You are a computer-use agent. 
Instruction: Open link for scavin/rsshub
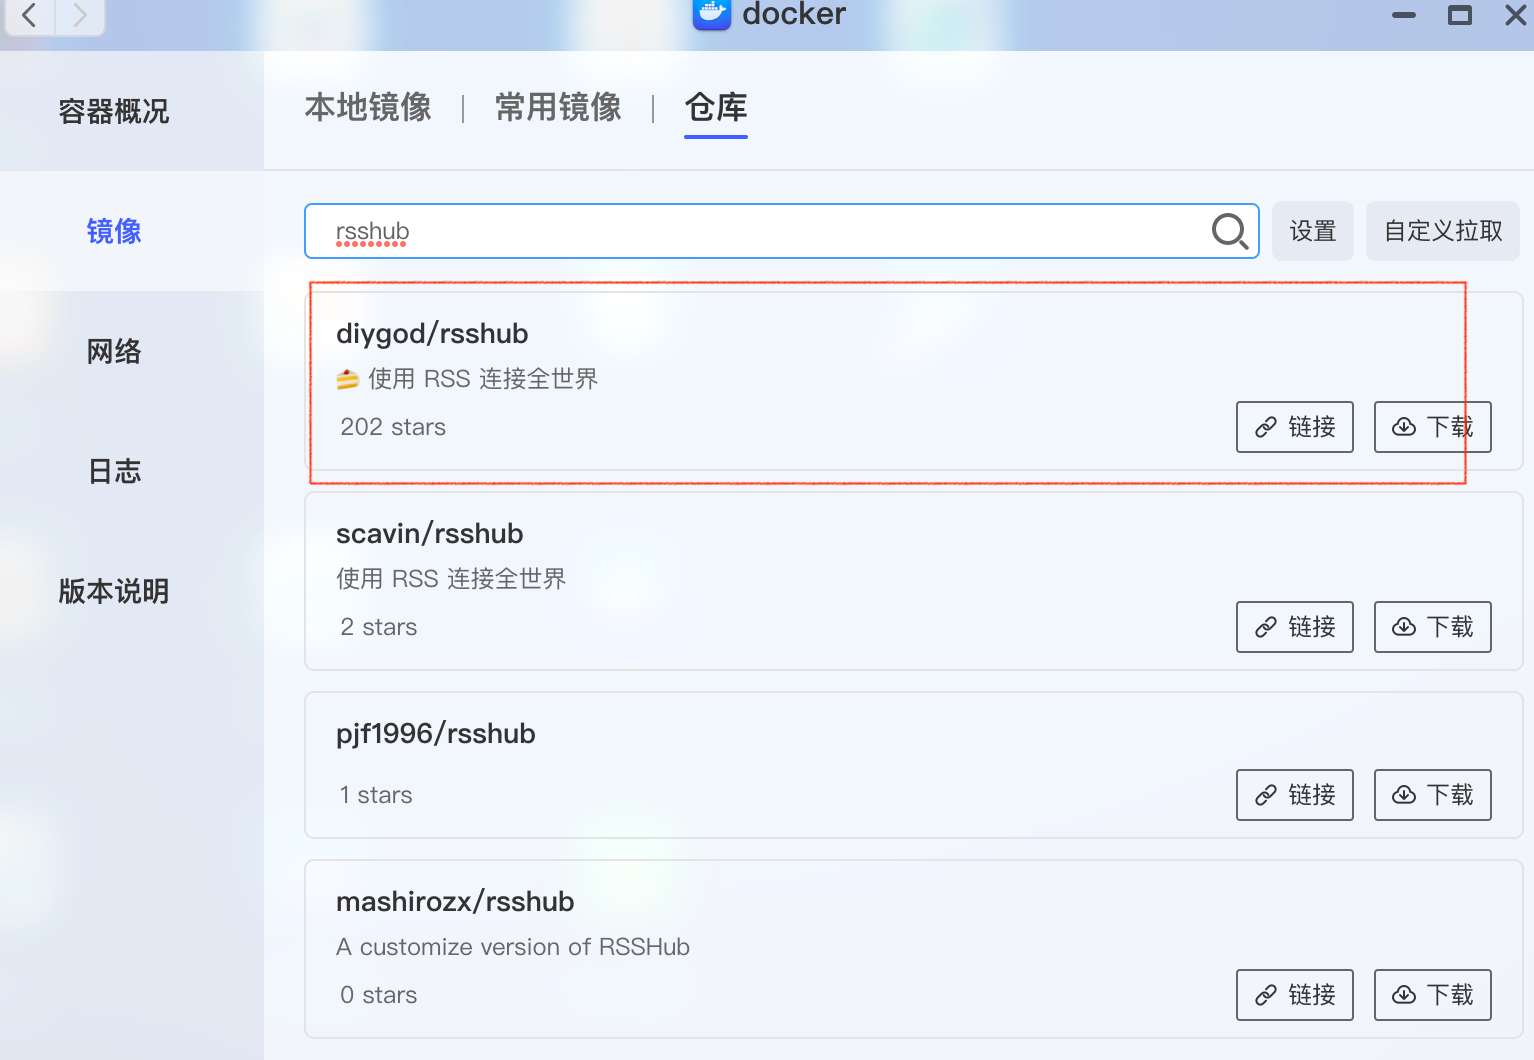pos(1294,627)
